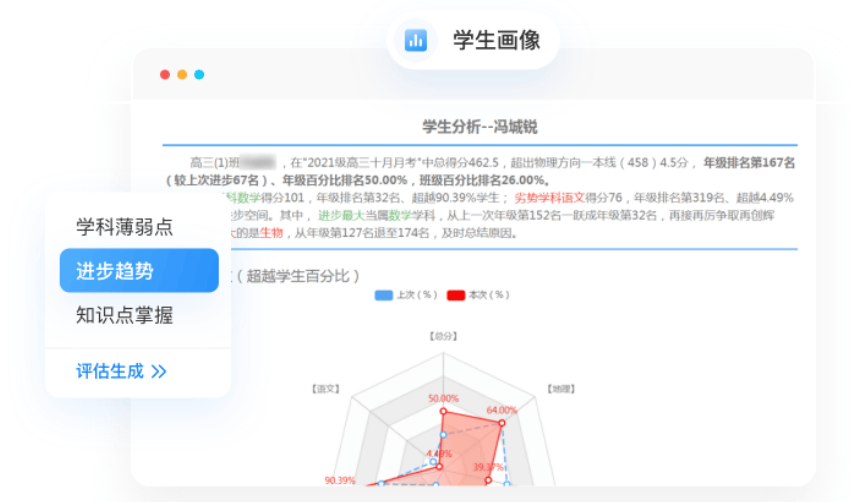Click the red dot in window title bar

(x=165, y=75)
